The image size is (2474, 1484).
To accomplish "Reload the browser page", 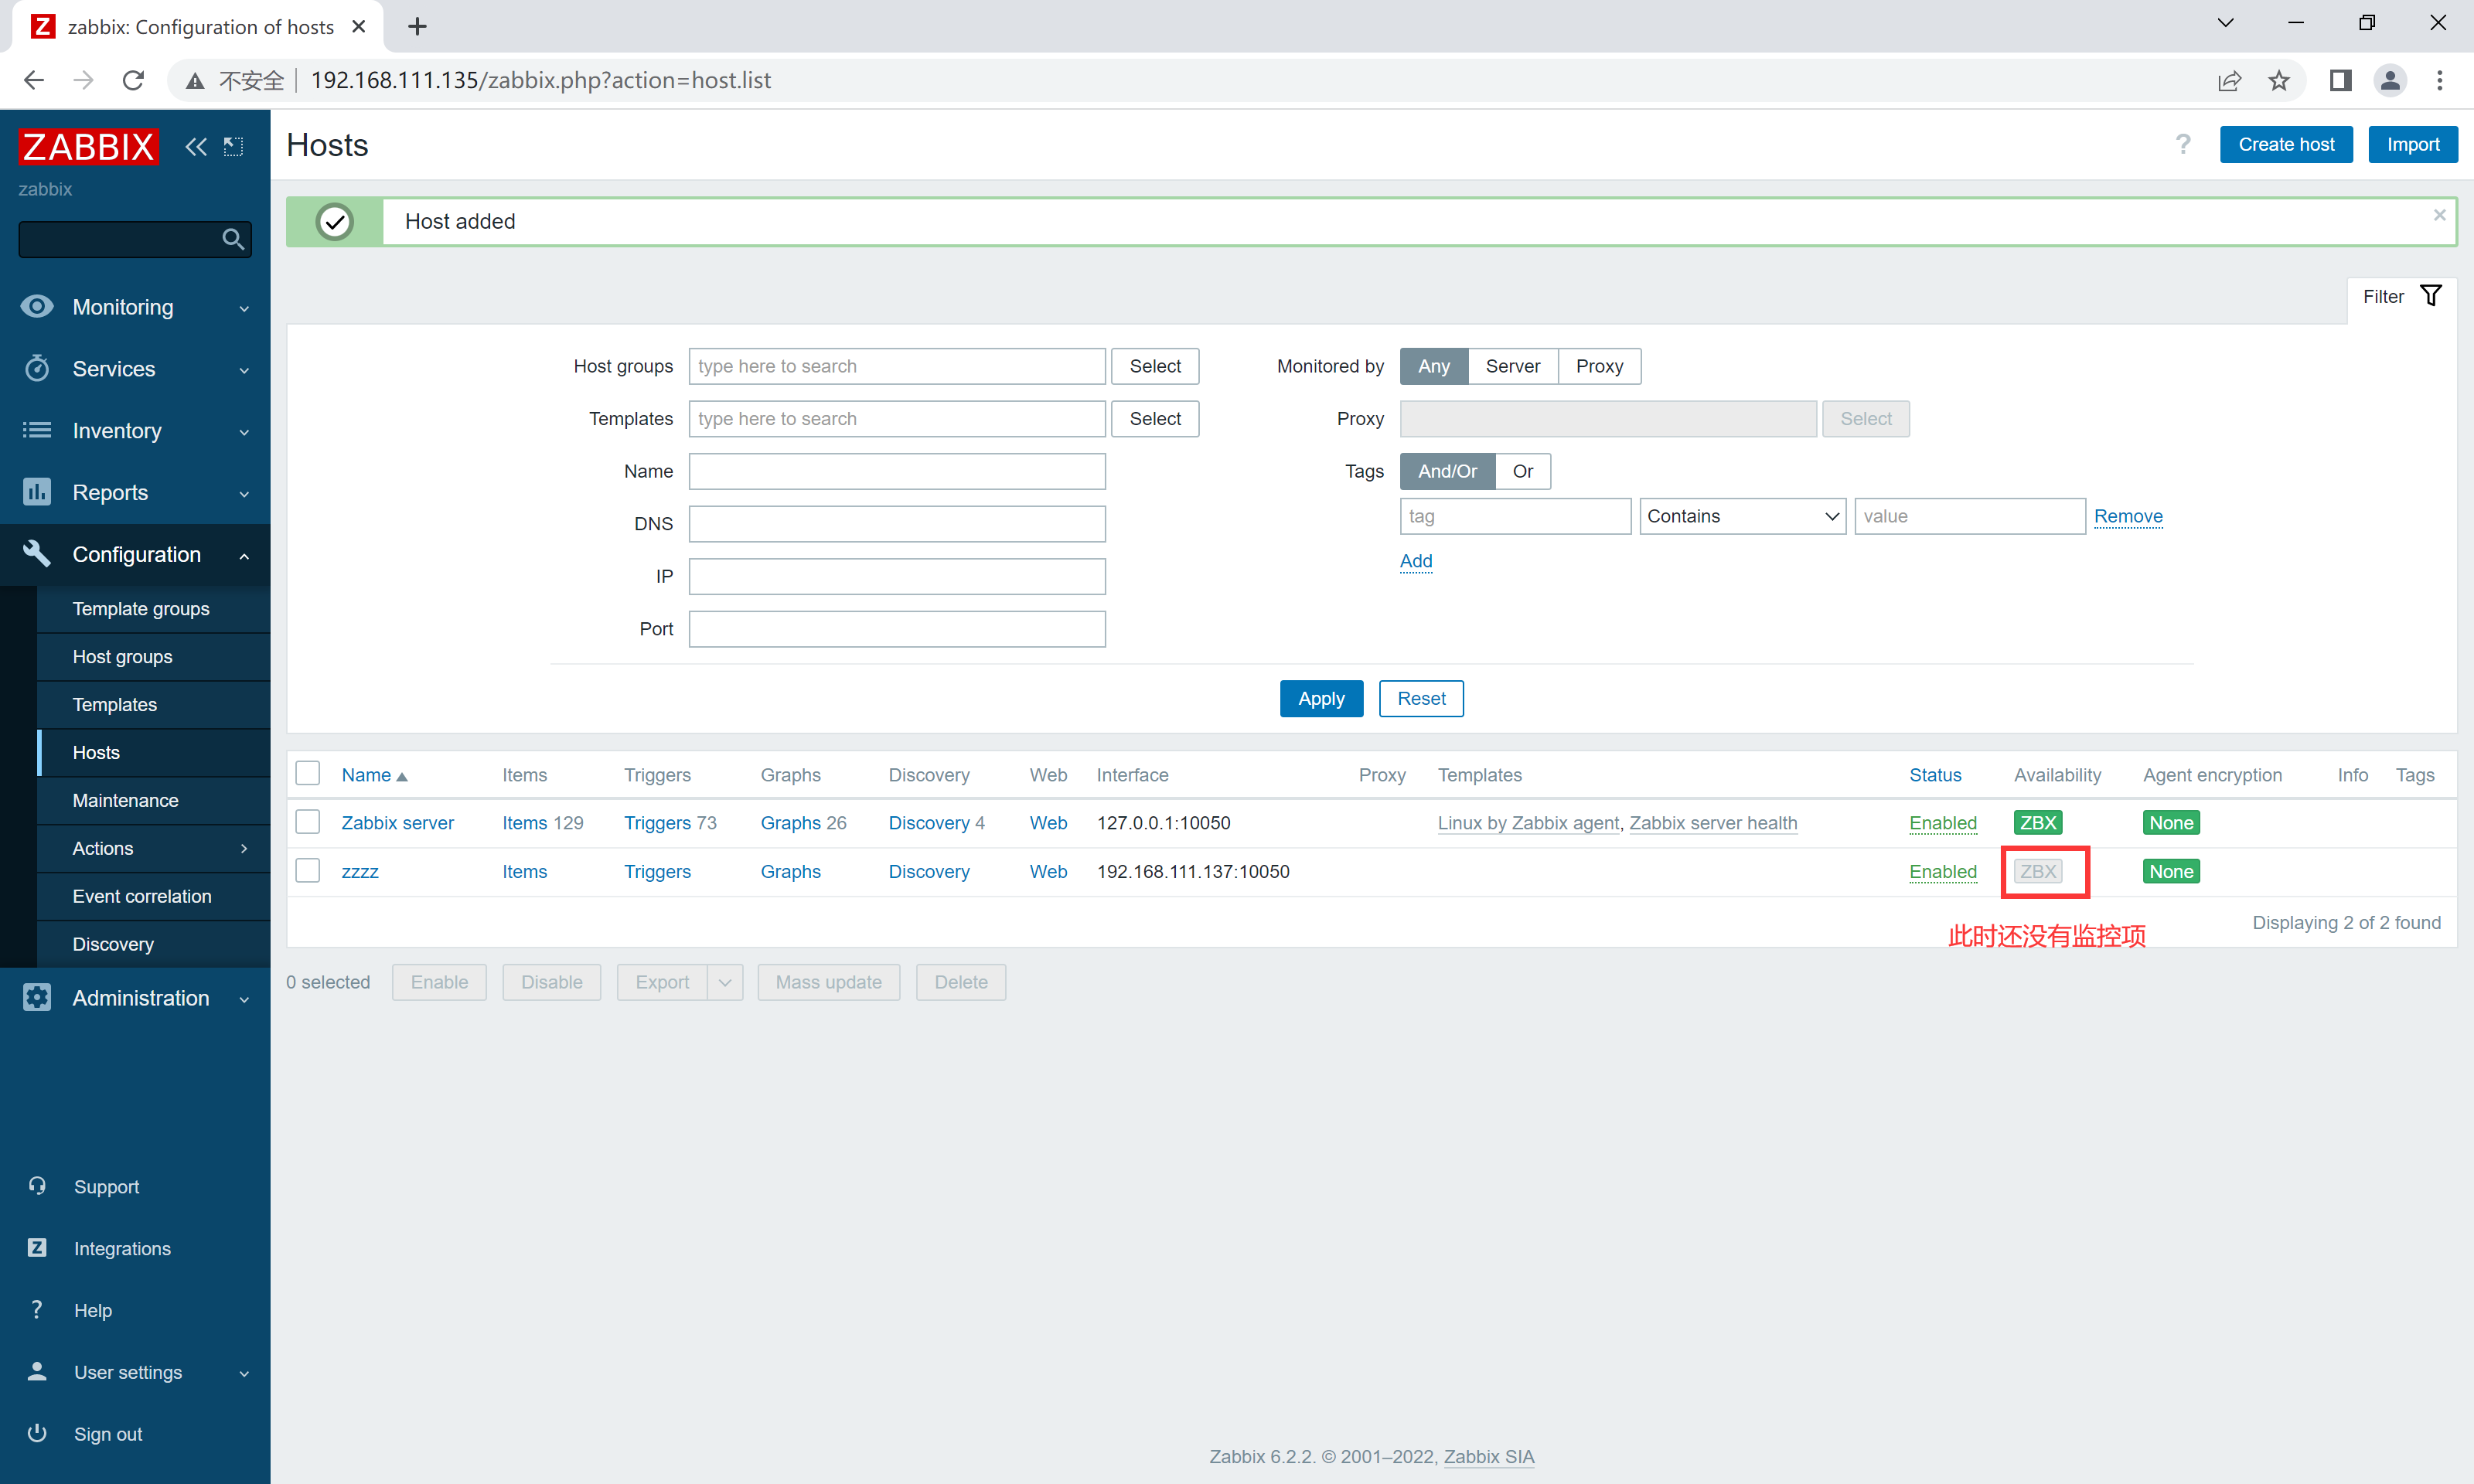I will tap(133, 80).
